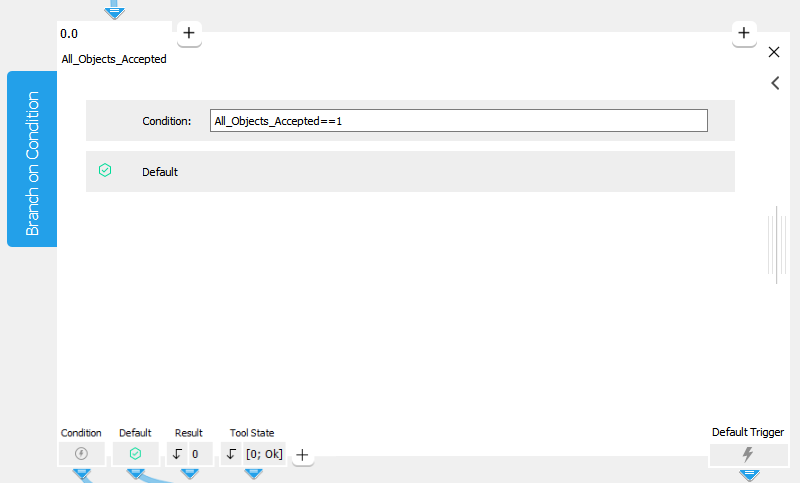This screenshot has height=483, width=800.
Task: Click the Default Trigger bottom connector arrow
Action: (x=748, y=474)
